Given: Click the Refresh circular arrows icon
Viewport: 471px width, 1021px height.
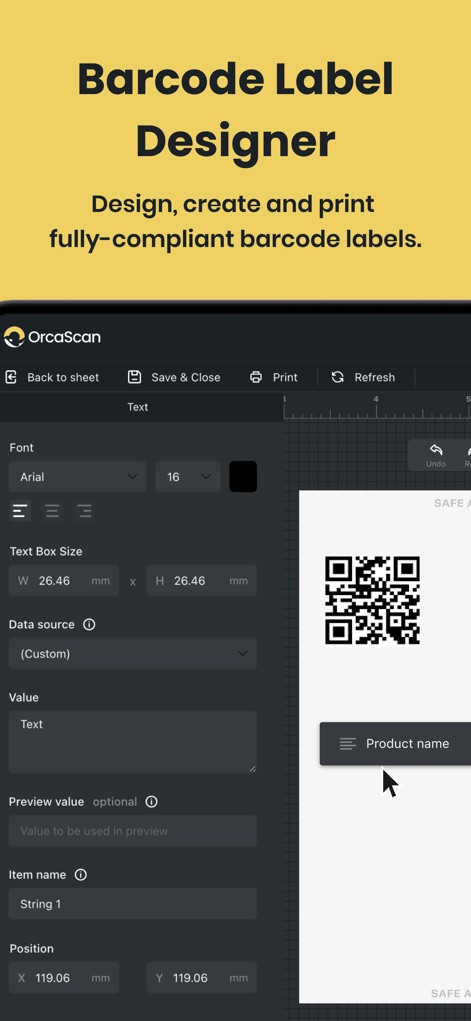Looking at the screenshot, I should [337, 377].
